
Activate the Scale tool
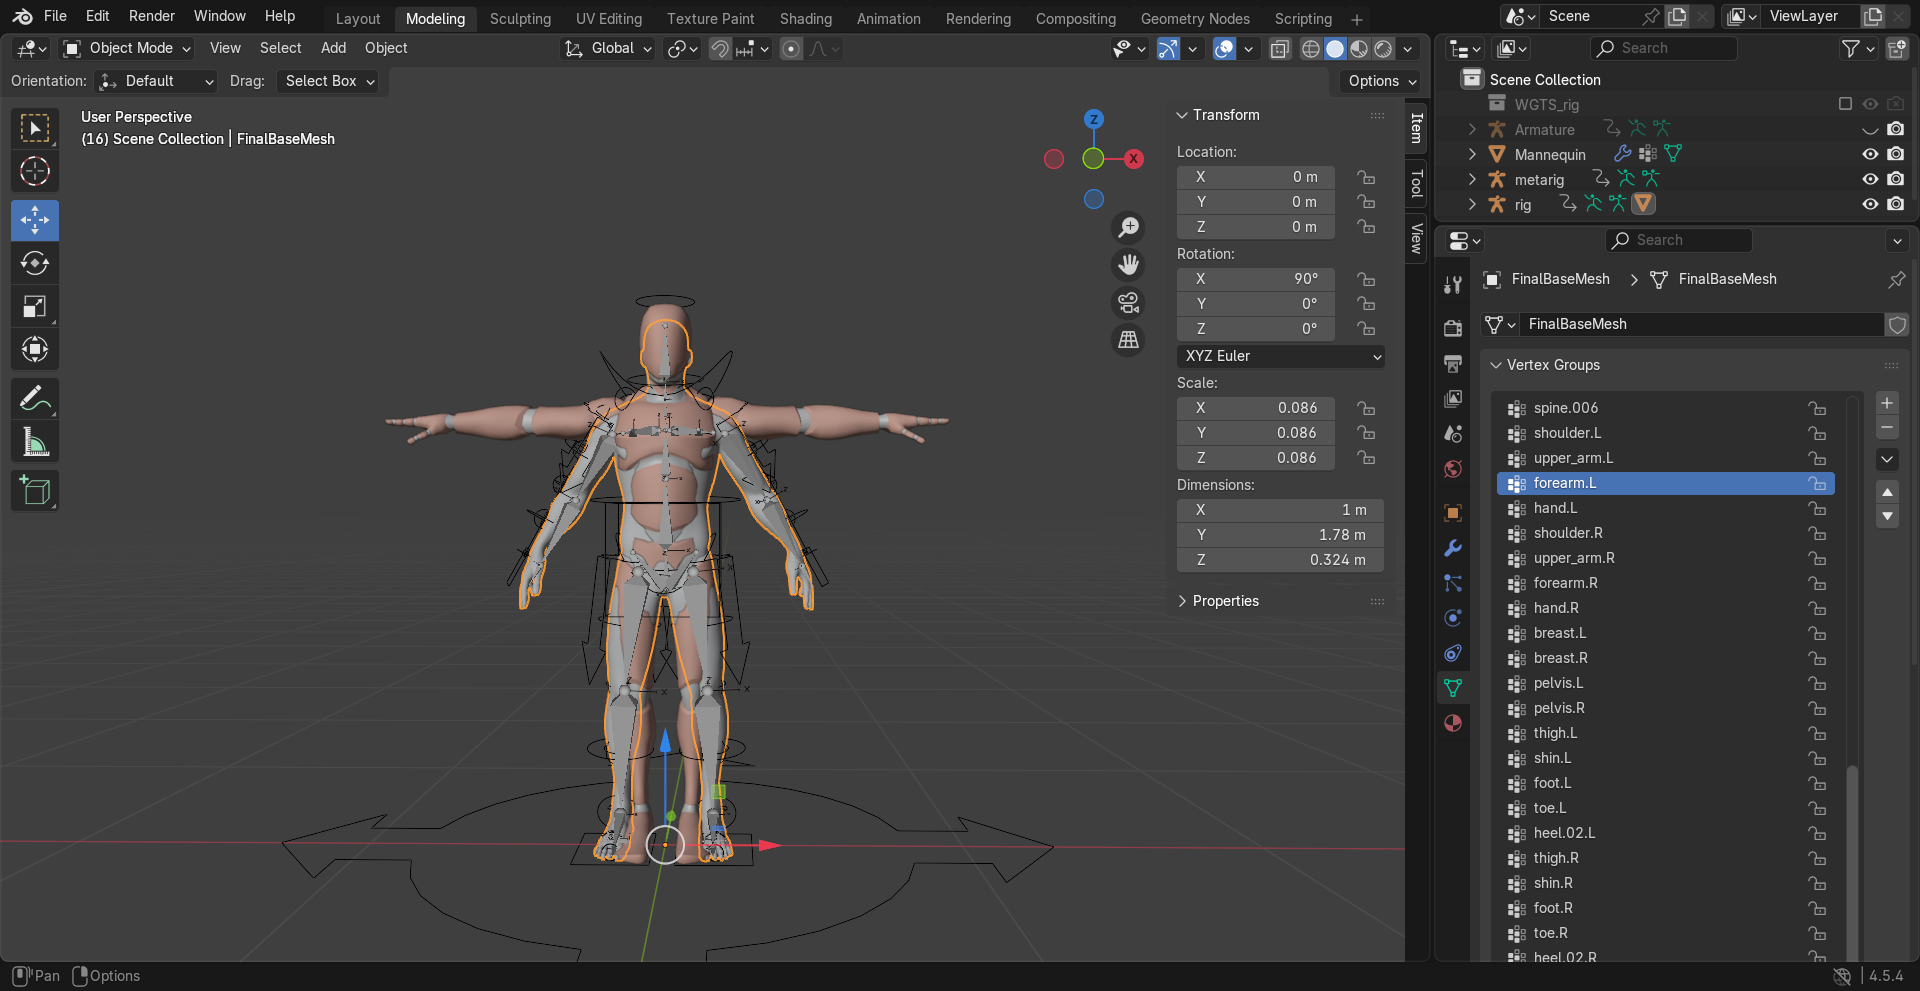click(x=35, y=306)
